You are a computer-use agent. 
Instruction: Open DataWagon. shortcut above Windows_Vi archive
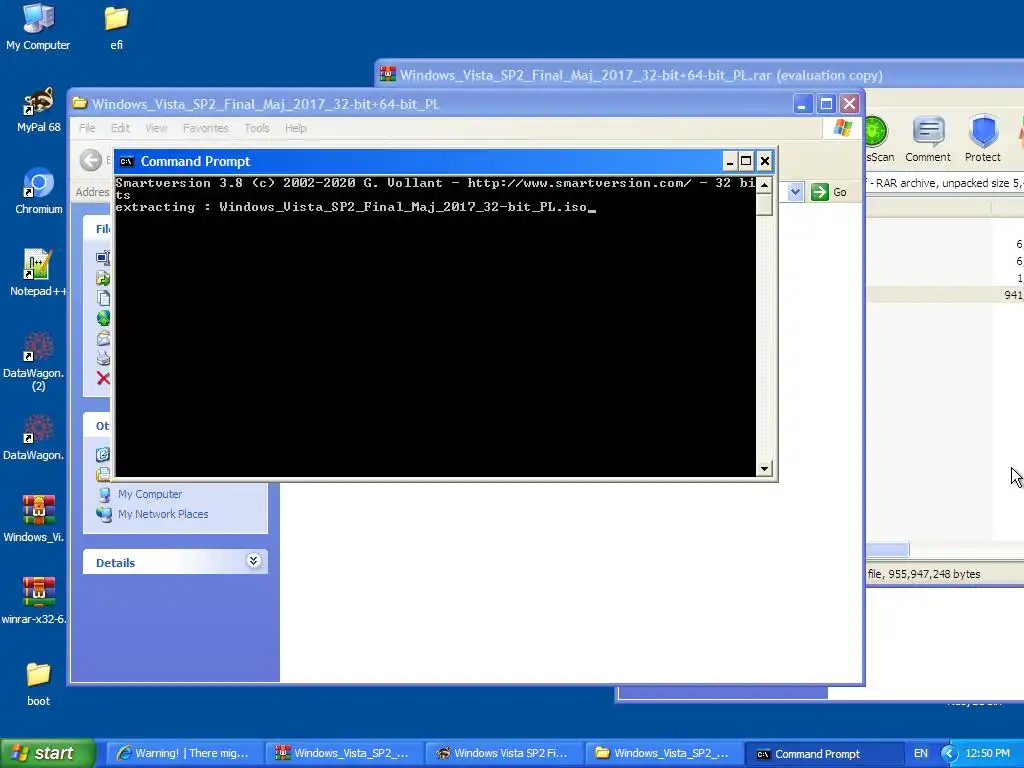34,437
